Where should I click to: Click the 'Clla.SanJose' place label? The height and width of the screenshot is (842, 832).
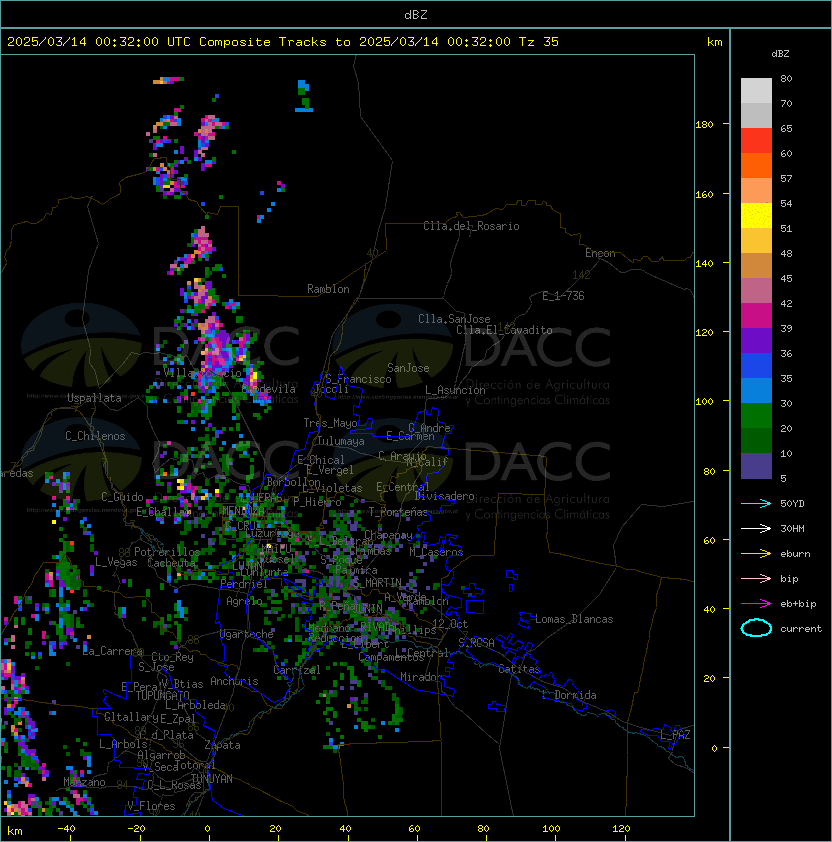pyautogui.click(x=454, y=319)
